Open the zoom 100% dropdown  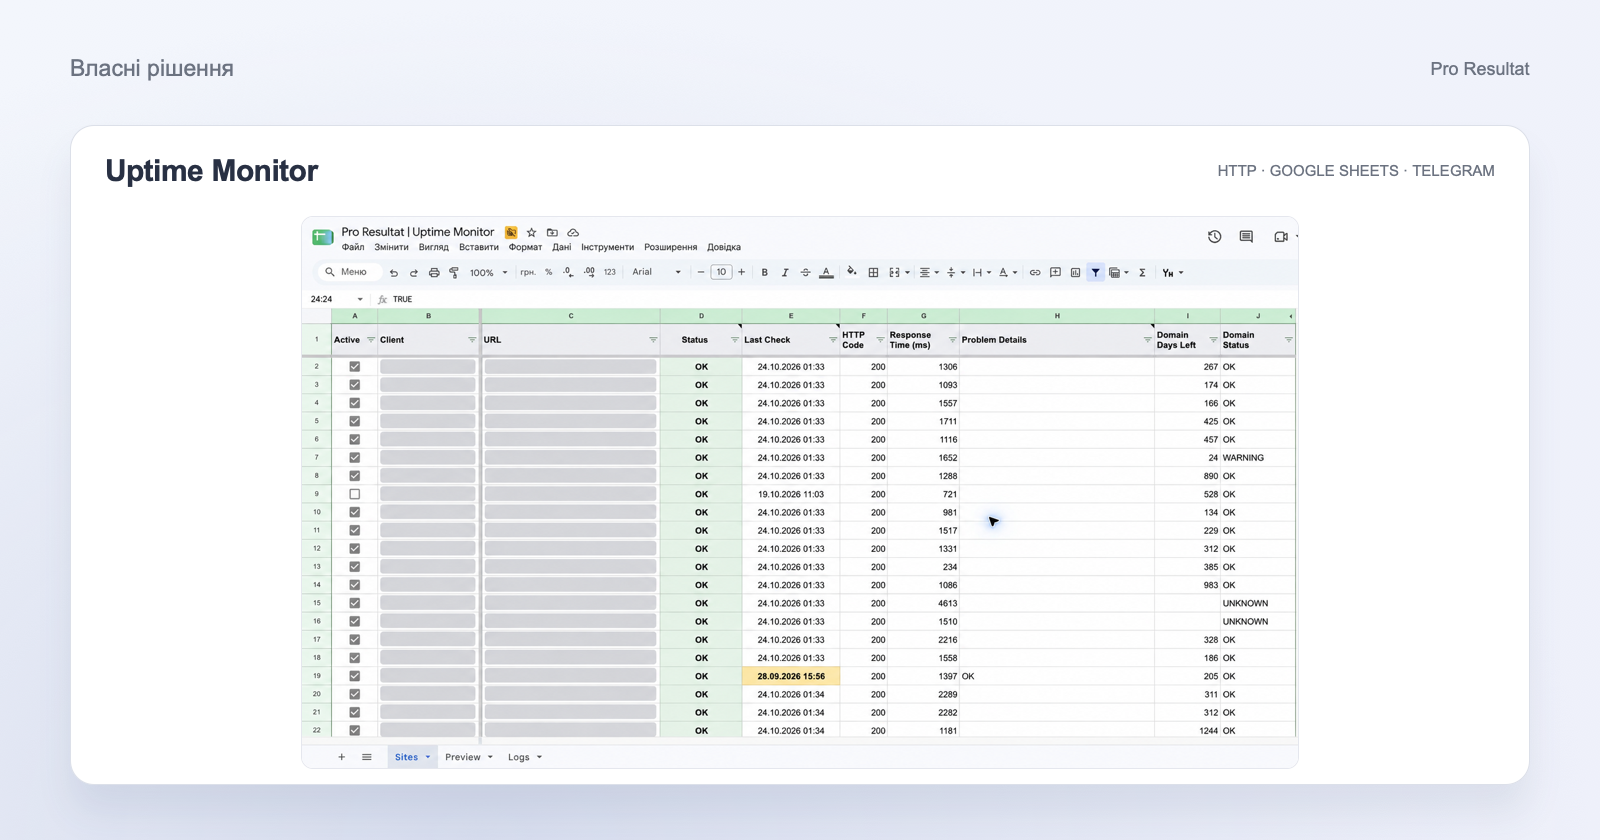click(489, 273)
